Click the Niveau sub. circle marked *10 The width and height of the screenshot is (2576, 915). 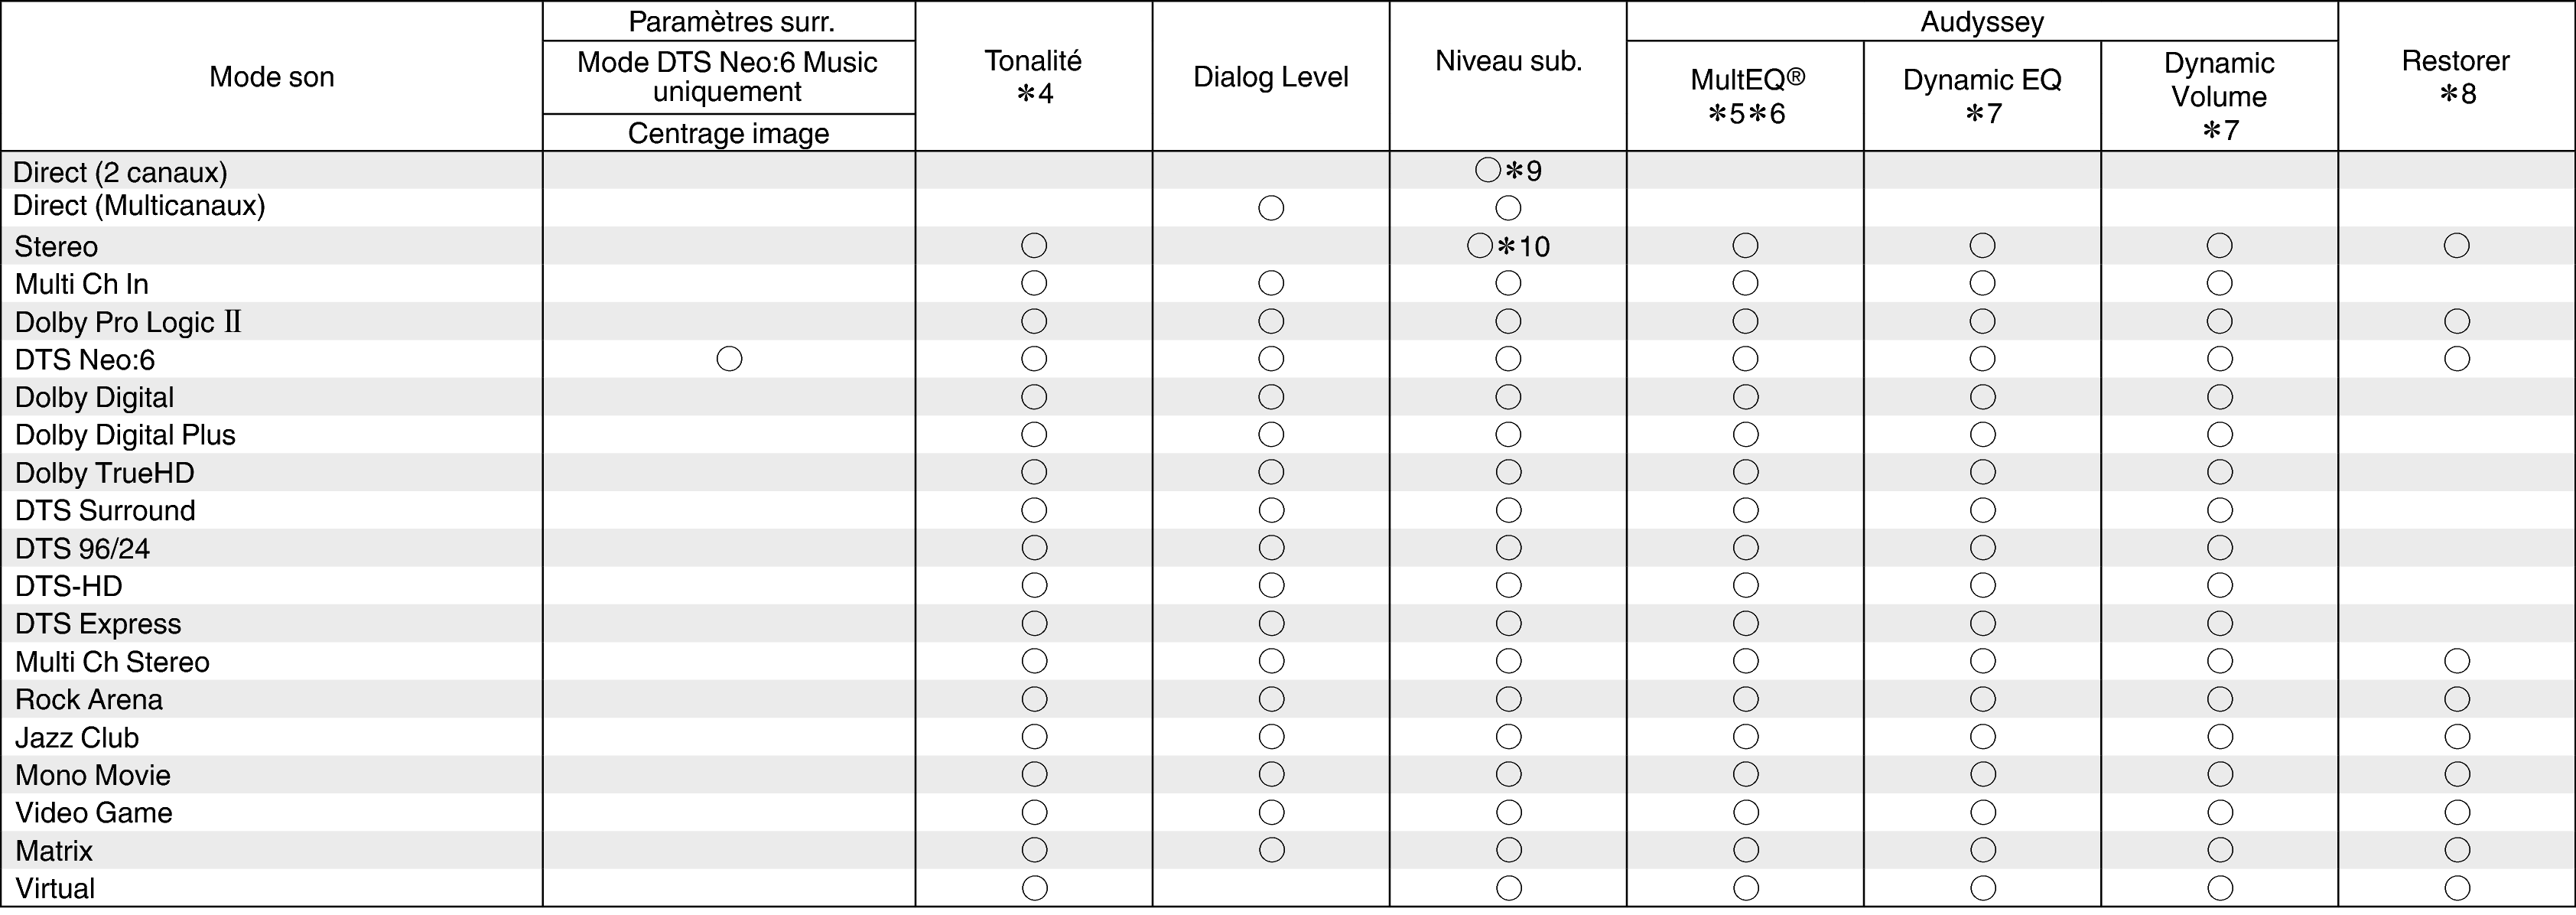click(1479, 246)
